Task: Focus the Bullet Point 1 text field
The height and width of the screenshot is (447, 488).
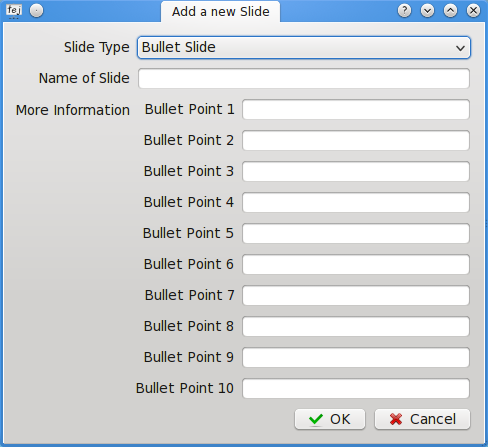Action: pos(356,109)
